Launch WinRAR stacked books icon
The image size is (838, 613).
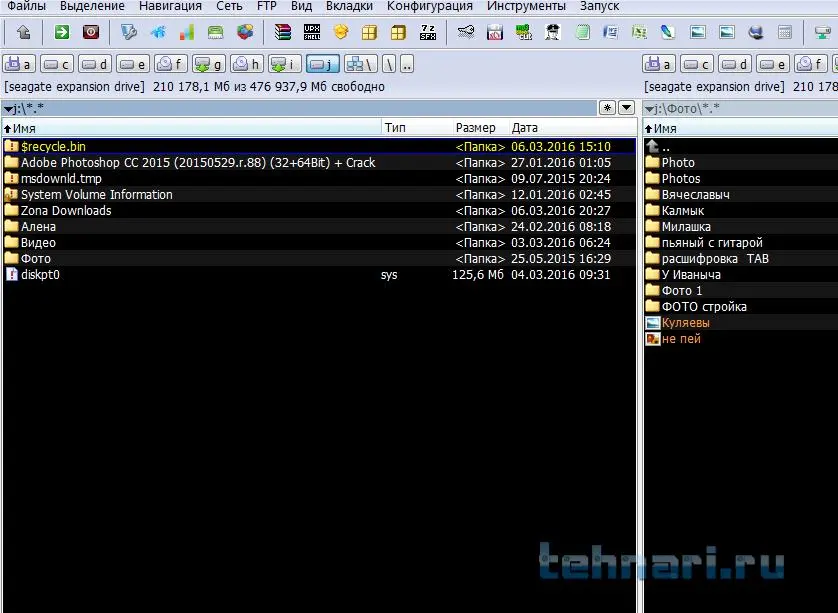point(283,33)
